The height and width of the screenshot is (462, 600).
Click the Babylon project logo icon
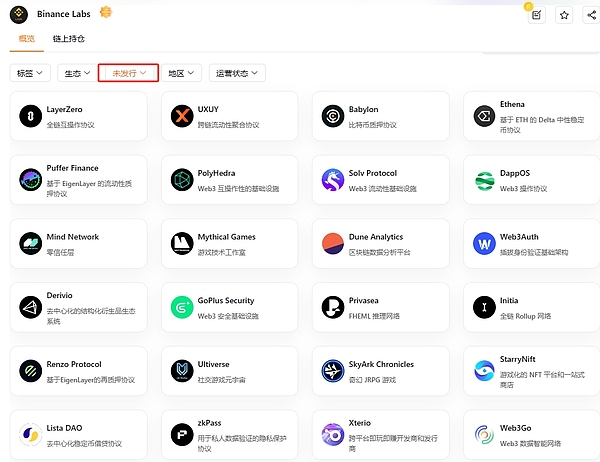pyautogui.click(x=332, y=116)
